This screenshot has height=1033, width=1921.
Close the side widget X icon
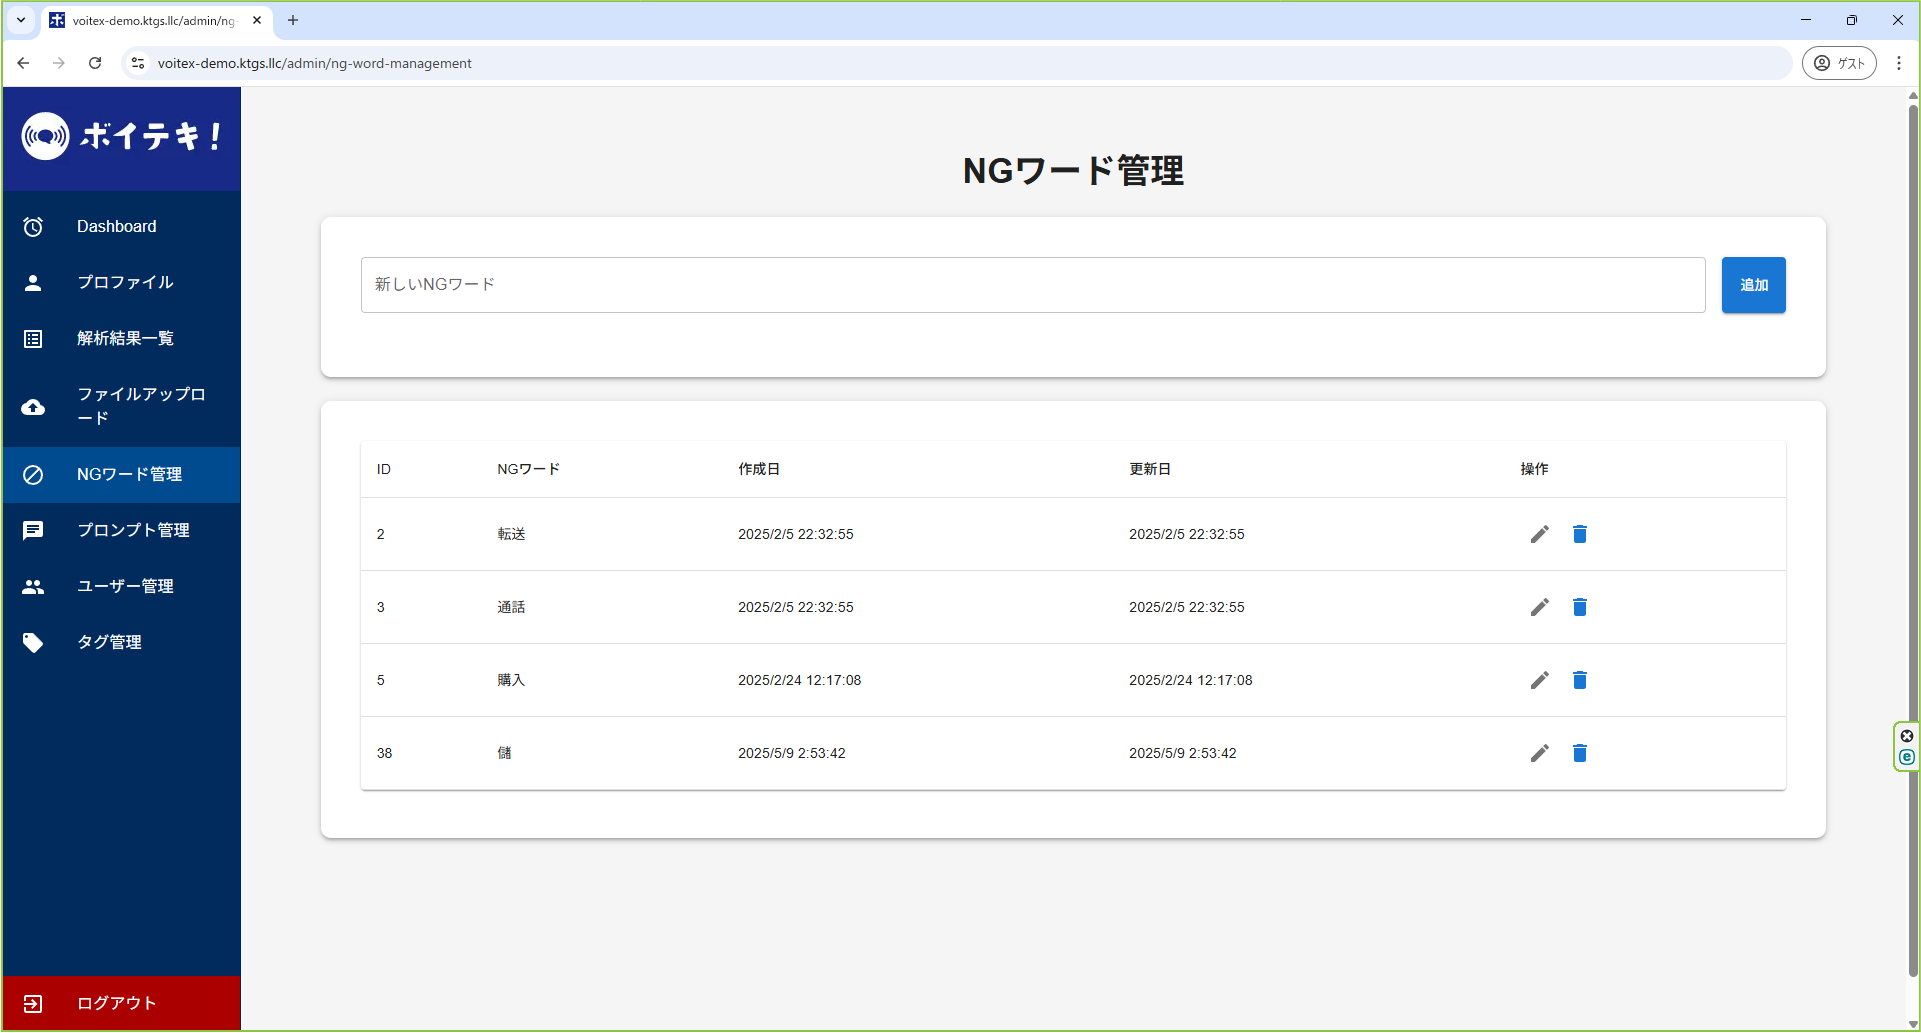click(x=1907, y=736)
